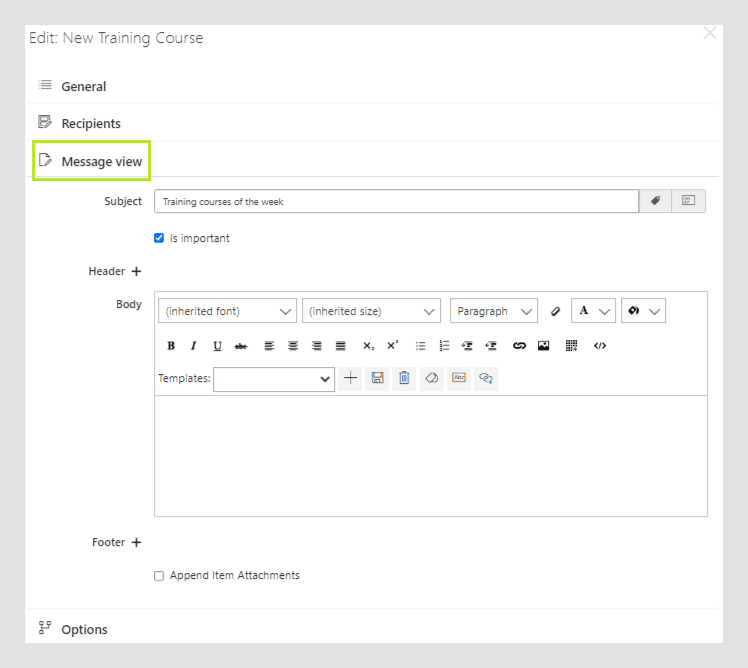Close the Edit New Training Course dialog
The image size is (748, 668).
click(x=710, y=33)
